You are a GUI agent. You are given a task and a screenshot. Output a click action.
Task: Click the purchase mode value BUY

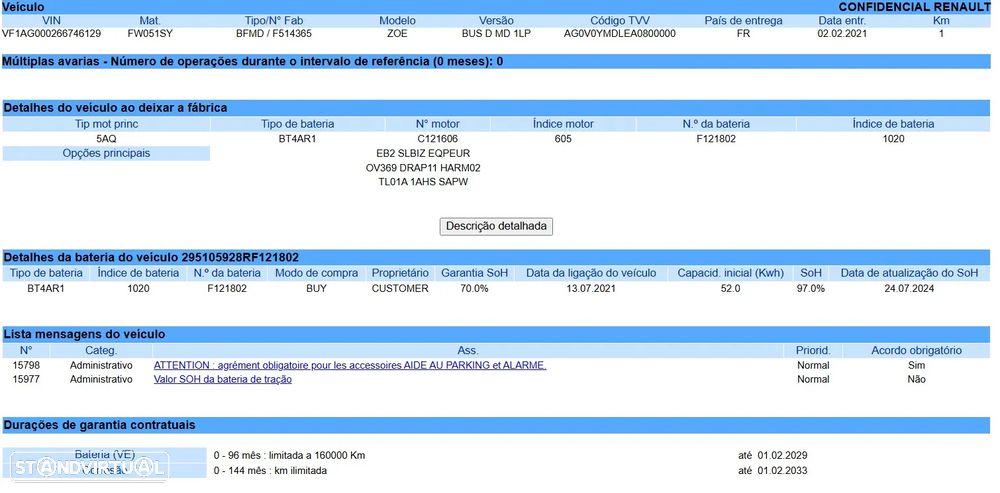[316, 288]
